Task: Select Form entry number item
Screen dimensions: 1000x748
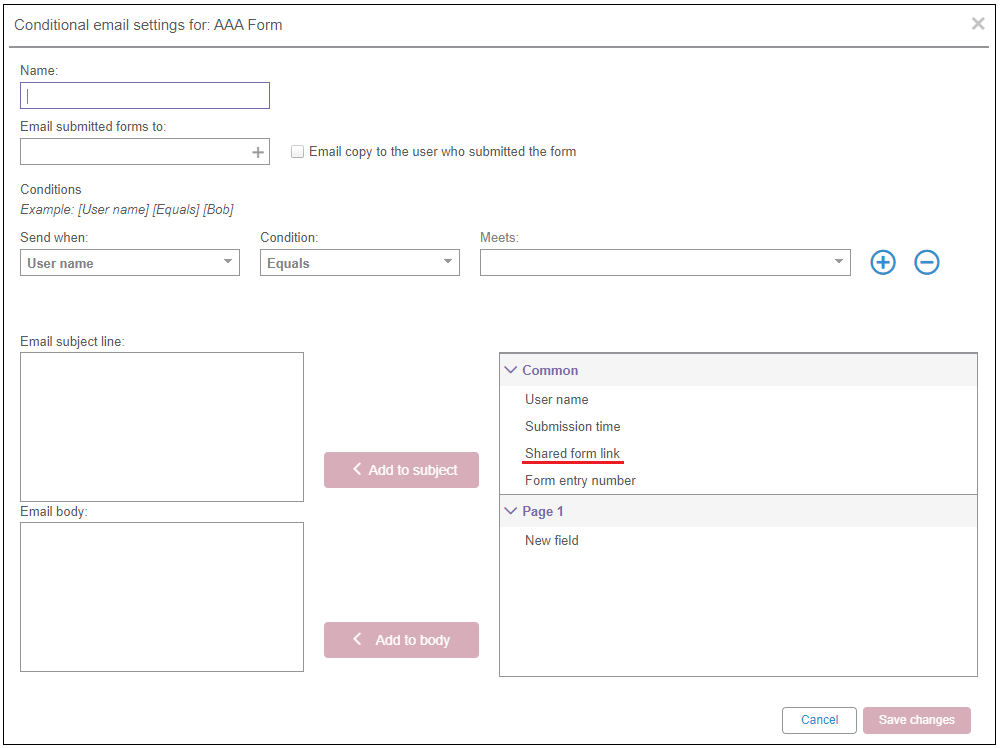Action: point(580,480)
